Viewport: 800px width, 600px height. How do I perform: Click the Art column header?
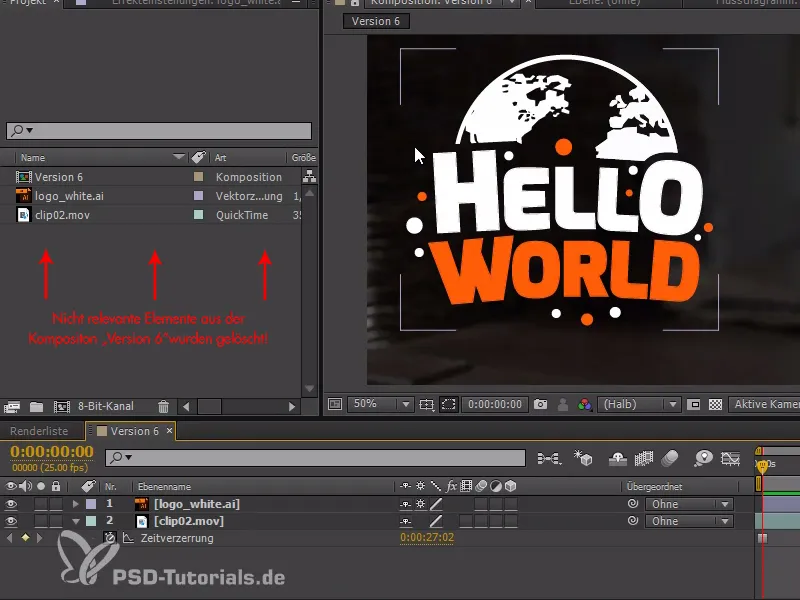tap(220, 158)
